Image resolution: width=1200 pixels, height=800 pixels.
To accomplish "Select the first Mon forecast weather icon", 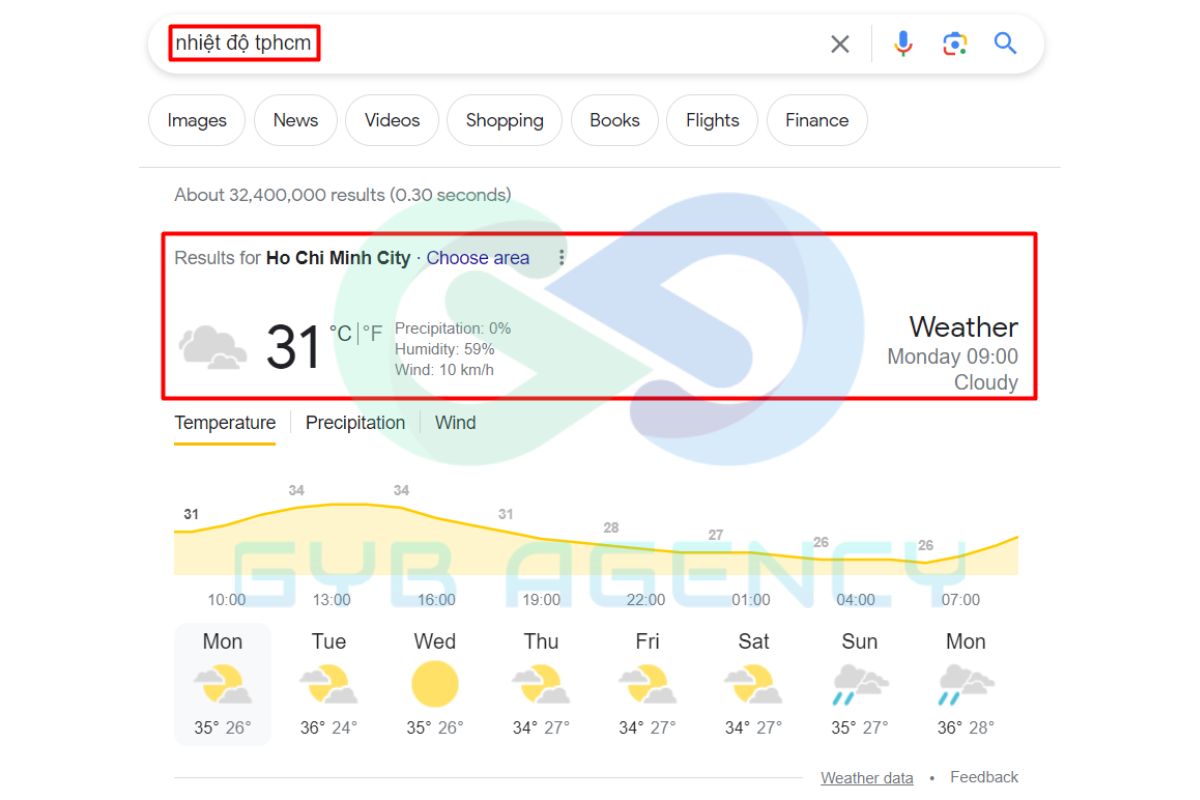I will coord(222,686).
